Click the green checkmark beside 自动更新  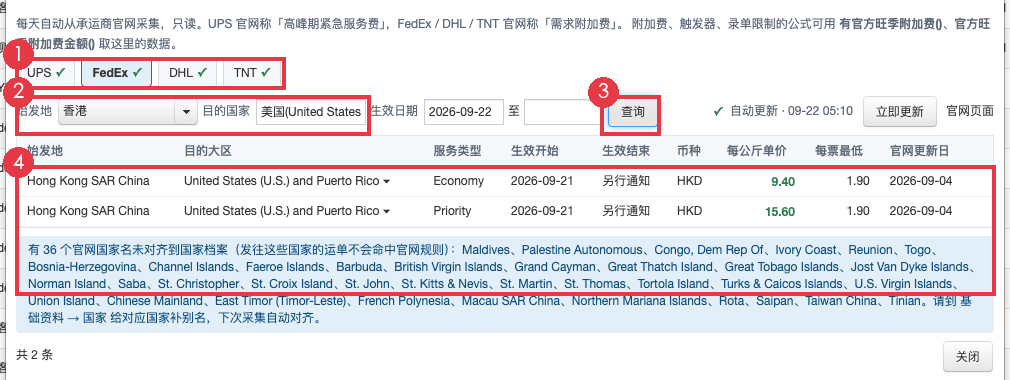[x=718, y=111]
